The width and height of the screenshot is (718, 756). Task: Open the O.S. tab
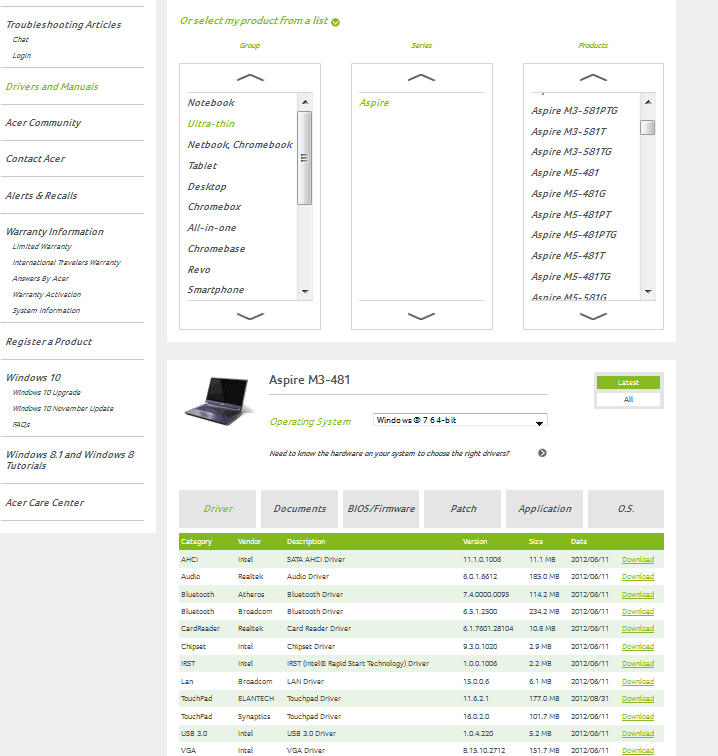pos(626,509)
